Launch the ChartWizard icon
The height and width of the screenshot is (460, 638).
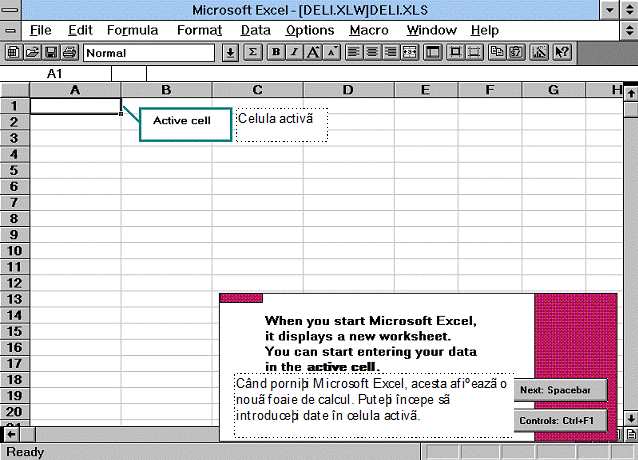point(539,52)
